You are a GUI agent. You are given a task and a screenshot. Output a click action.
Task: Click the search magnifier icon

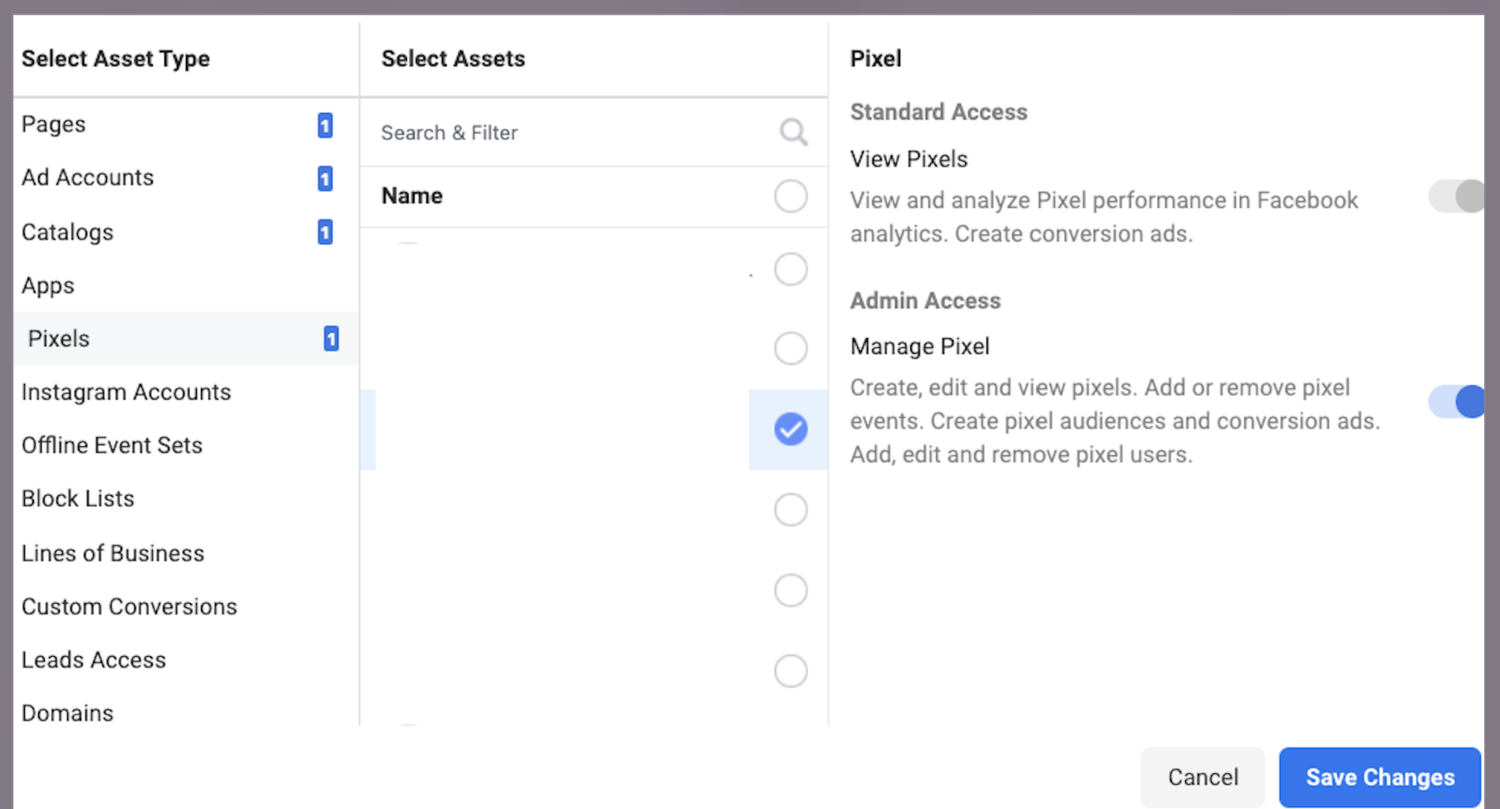point(794,133)
